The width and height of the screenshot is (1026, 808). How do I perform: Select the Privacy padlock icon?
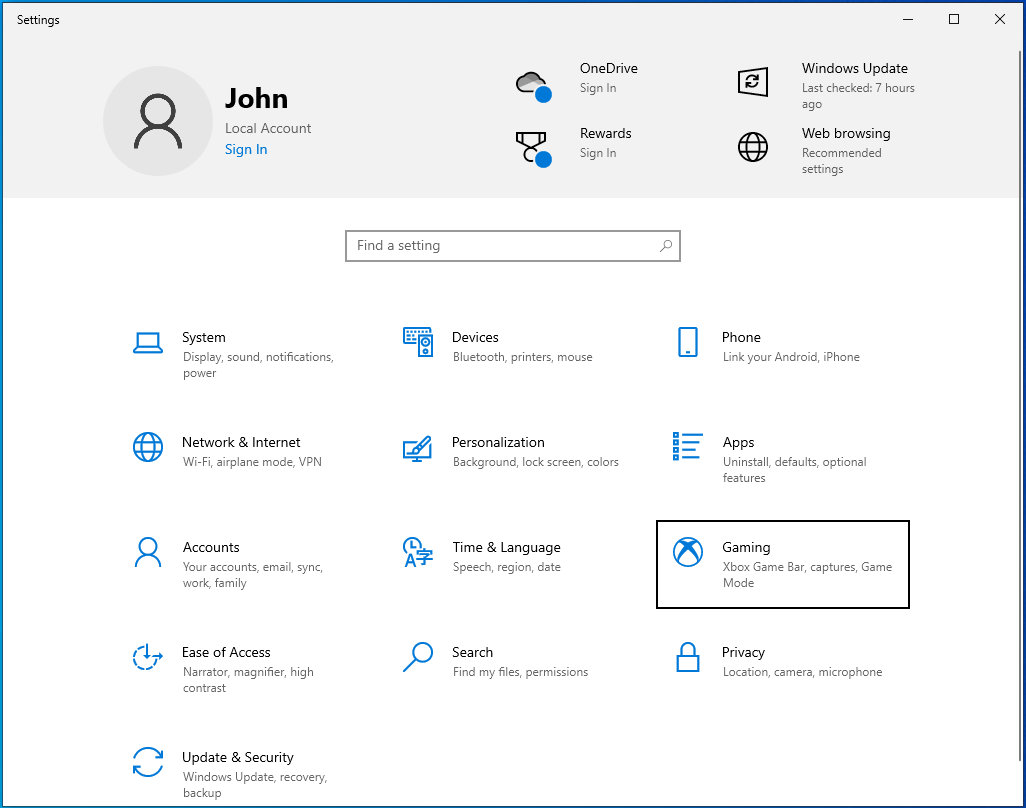point(687,657)
